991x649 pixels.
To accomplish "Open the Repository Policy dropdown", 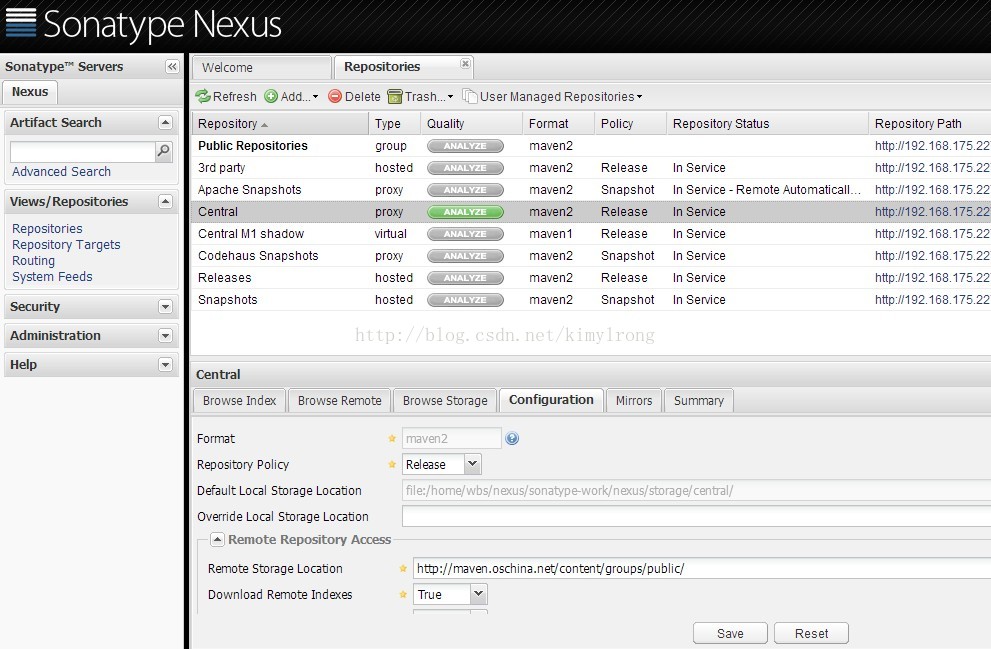I will coord(473,464).
